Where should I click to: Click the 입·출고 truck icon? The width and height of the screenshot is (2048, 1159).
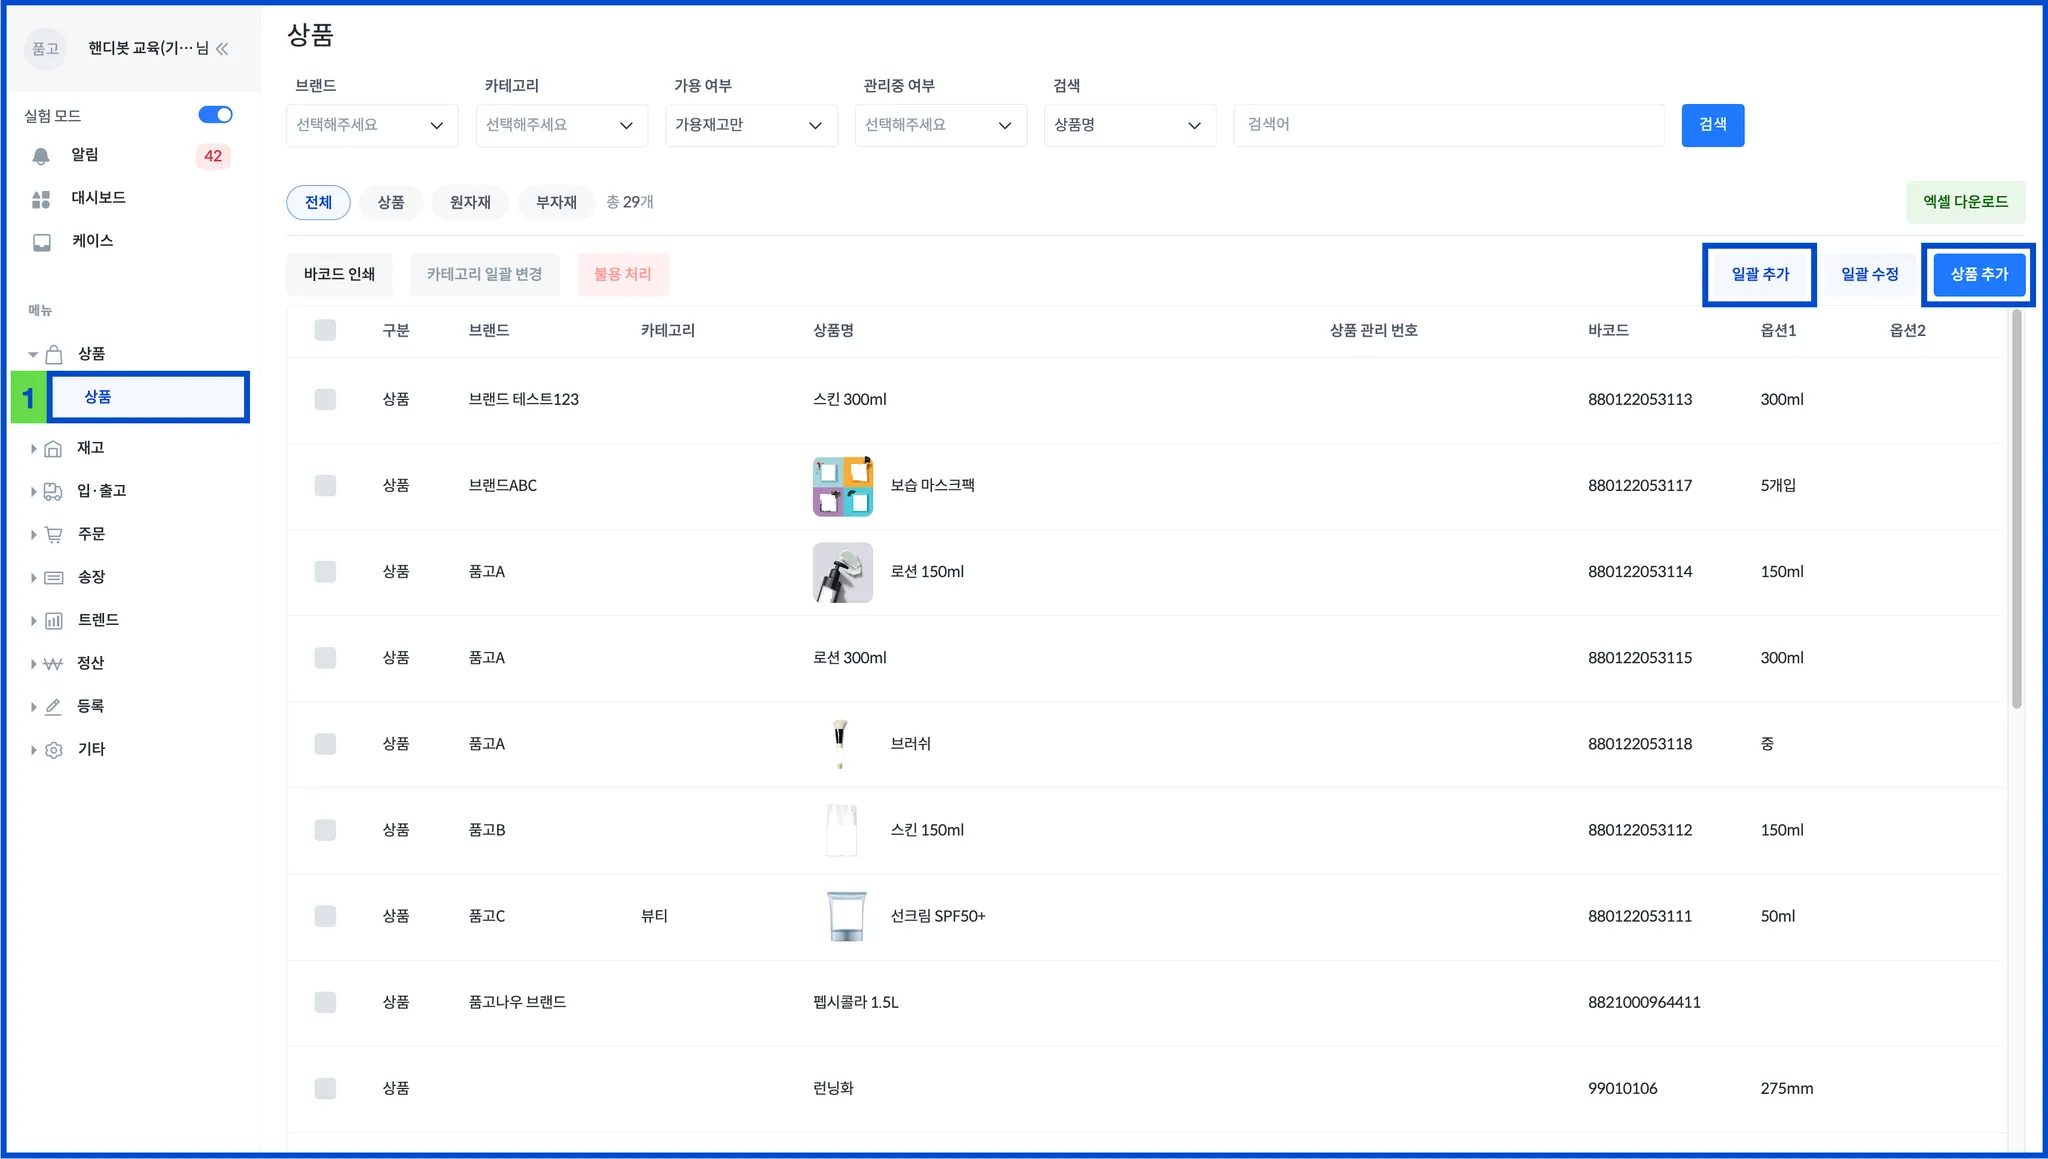(54, 492)
